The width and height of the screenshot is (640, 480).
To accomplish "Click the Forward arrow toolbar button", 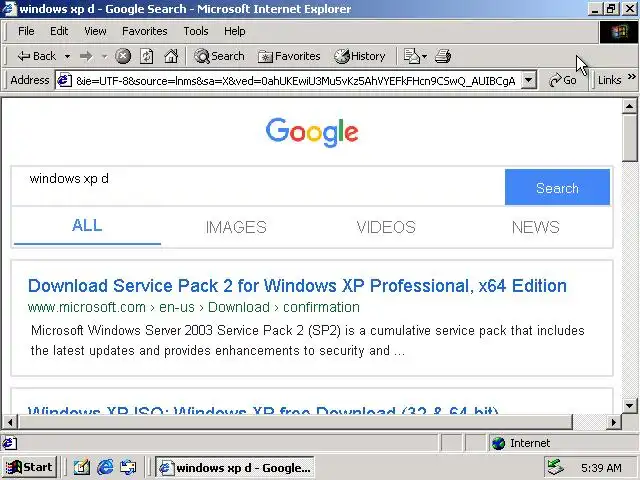I will click(x=86, y=56).
